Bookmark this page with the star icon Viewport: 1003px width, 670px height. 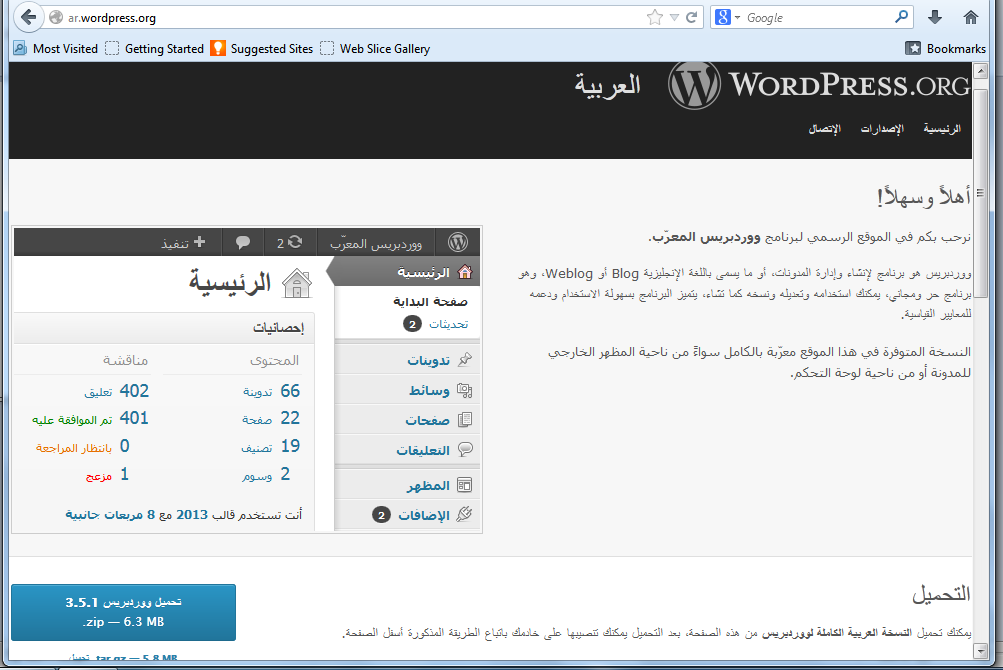654,17
